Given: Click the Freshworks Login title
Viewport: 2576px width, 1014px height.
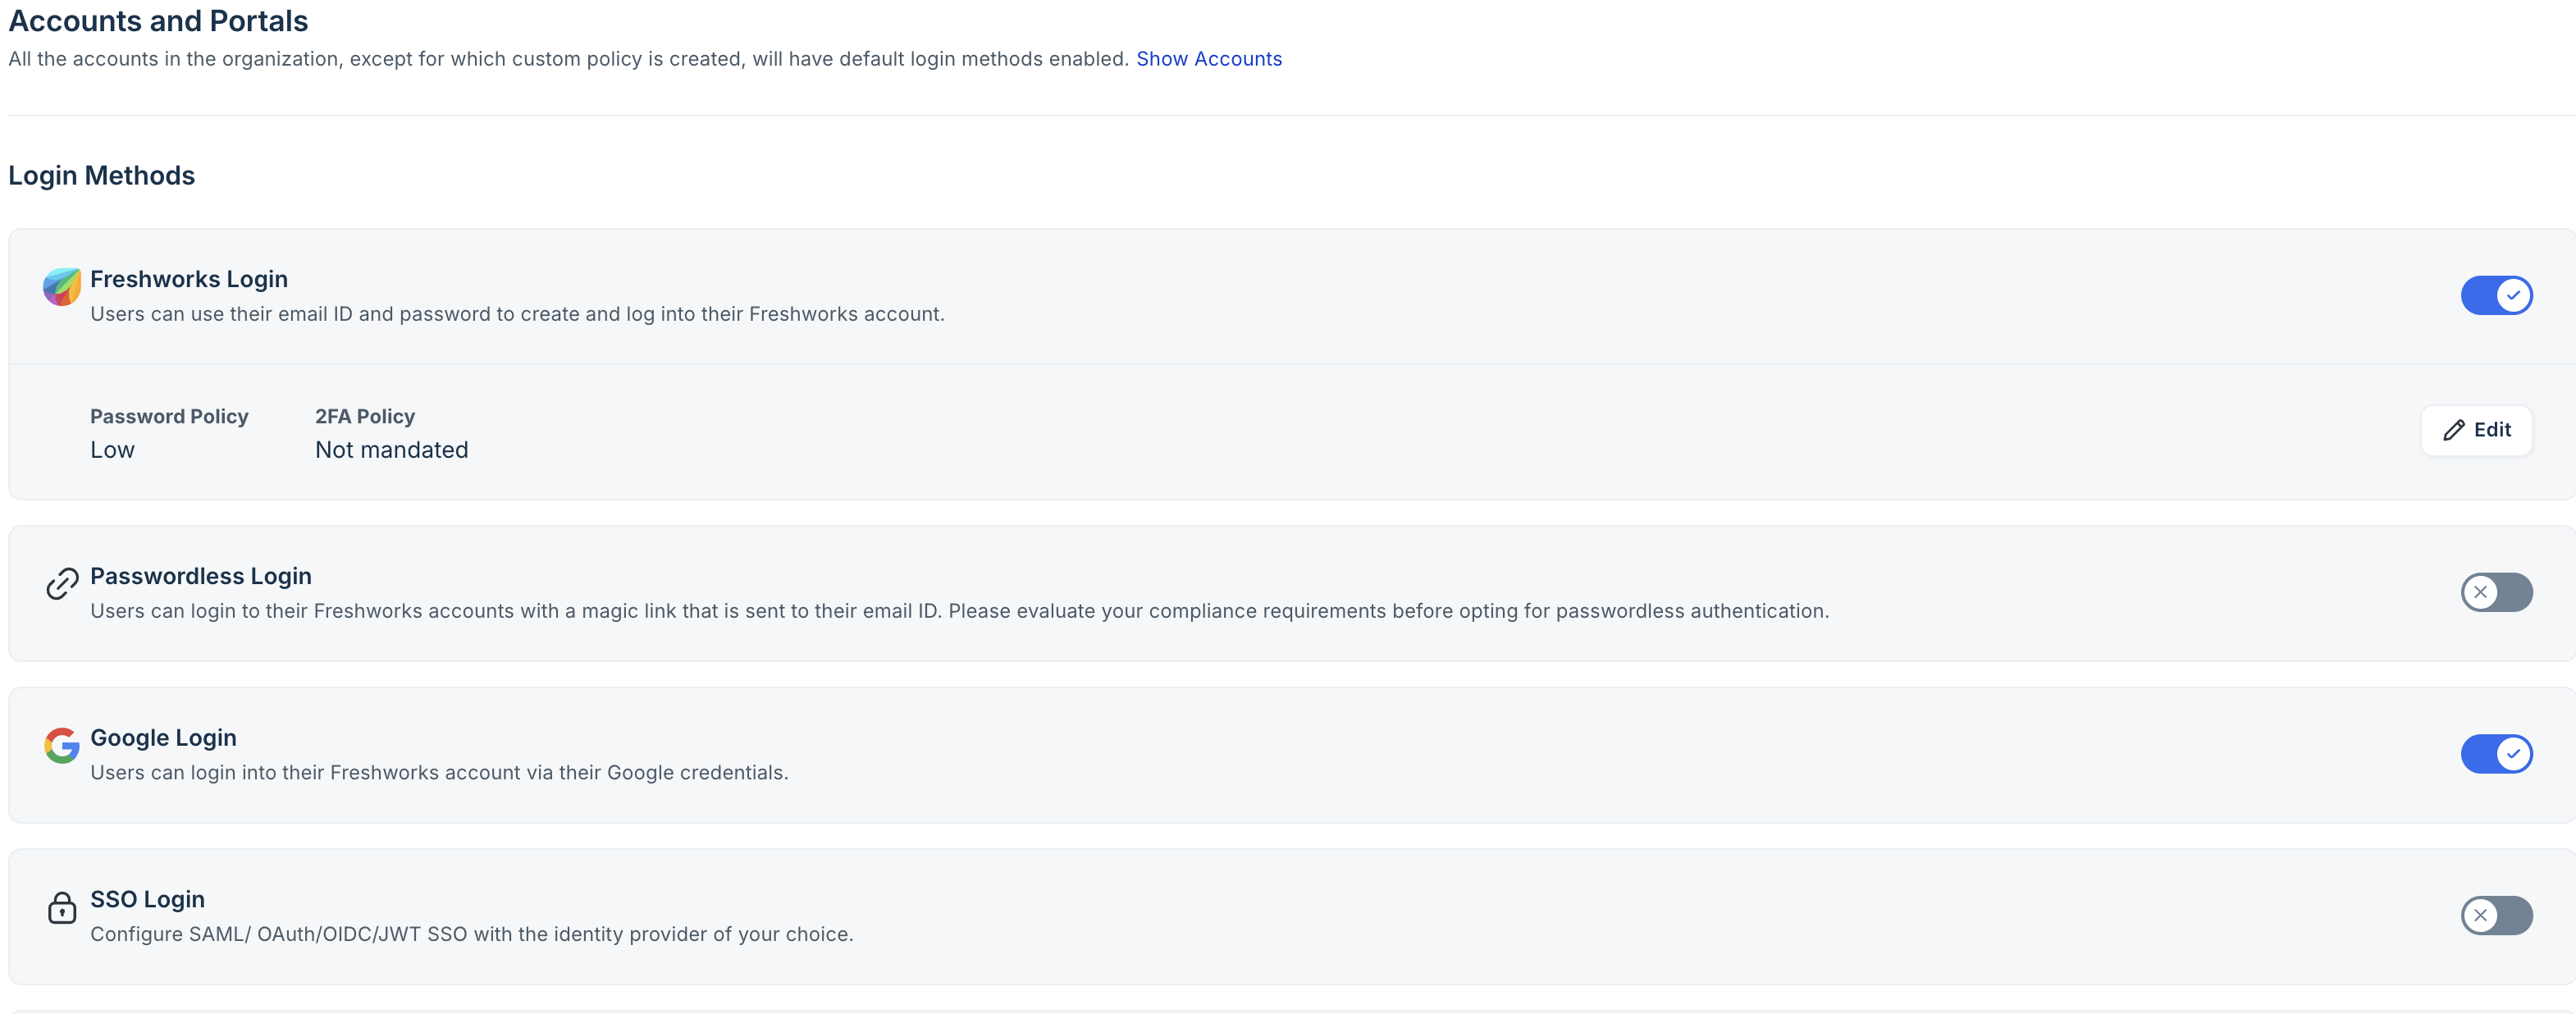Looking at the screenshot, I should pos(189,279).
